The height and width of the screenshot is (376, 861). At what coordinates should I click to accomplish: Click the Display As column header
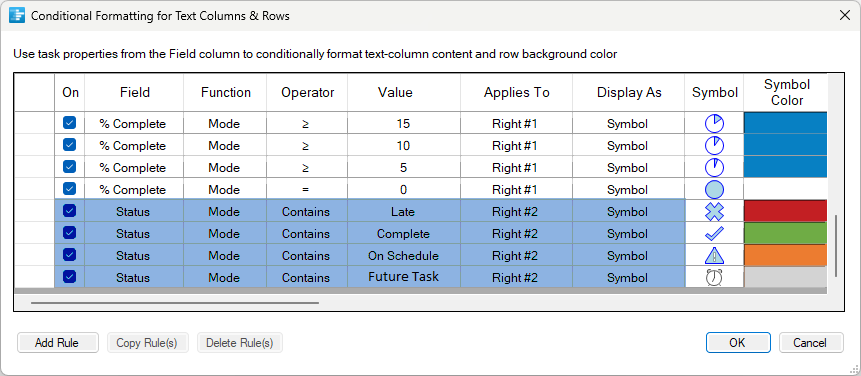629,93
